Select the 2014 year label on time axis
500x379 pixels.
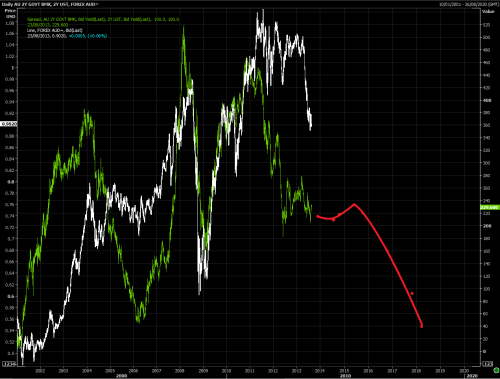tap(320, 371)
